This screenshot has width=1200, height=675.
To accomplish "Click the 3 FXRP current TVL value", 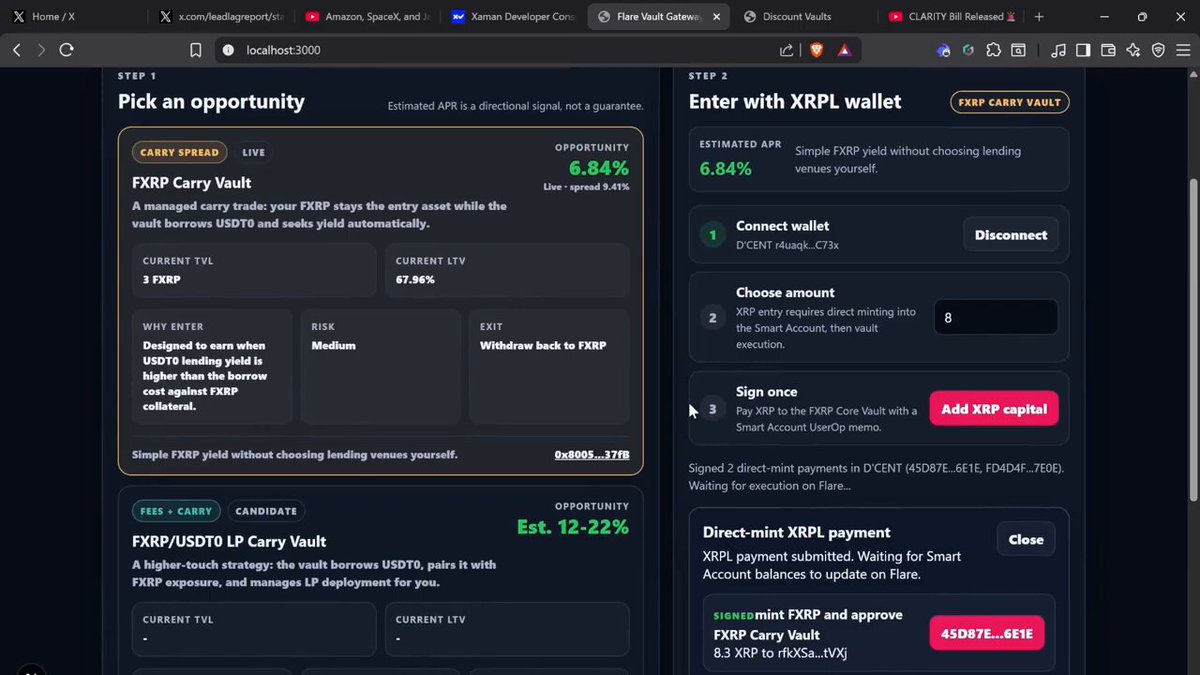I will [x=162, y=280].
